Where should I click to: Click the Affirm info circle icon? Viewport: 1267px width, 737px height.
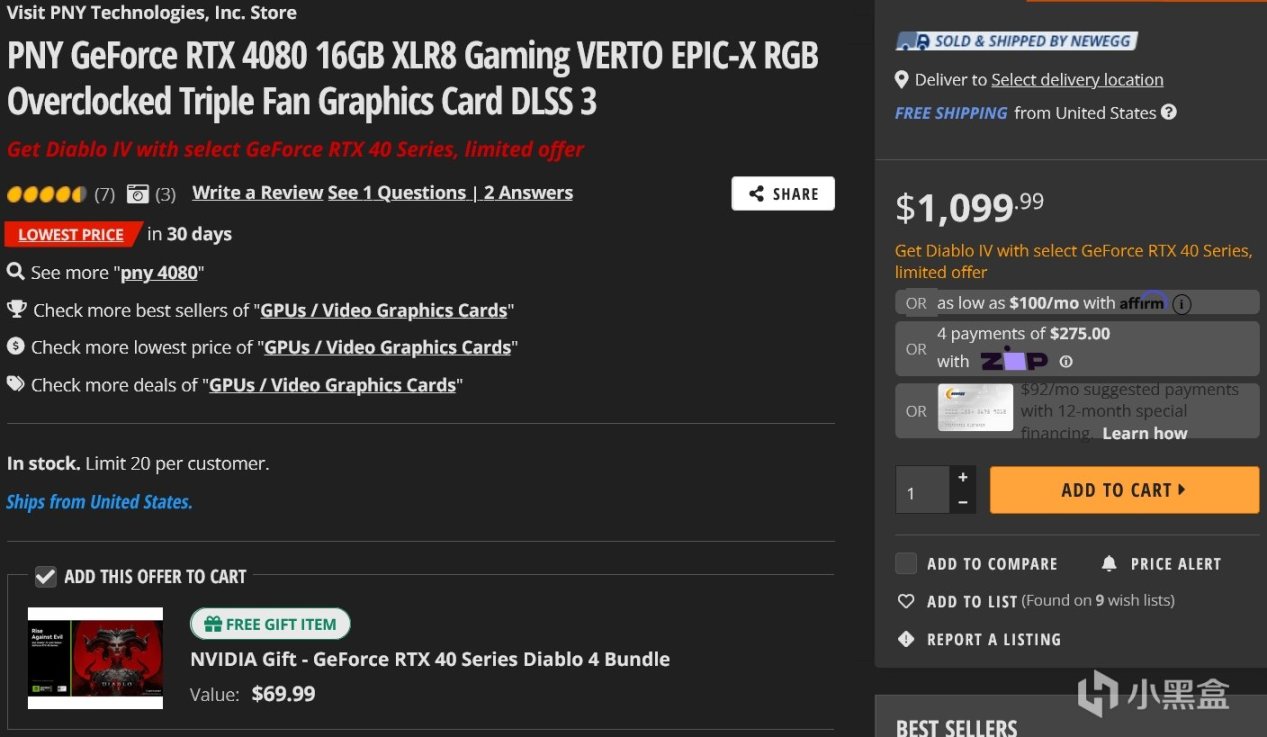[x=1181, y=304]
